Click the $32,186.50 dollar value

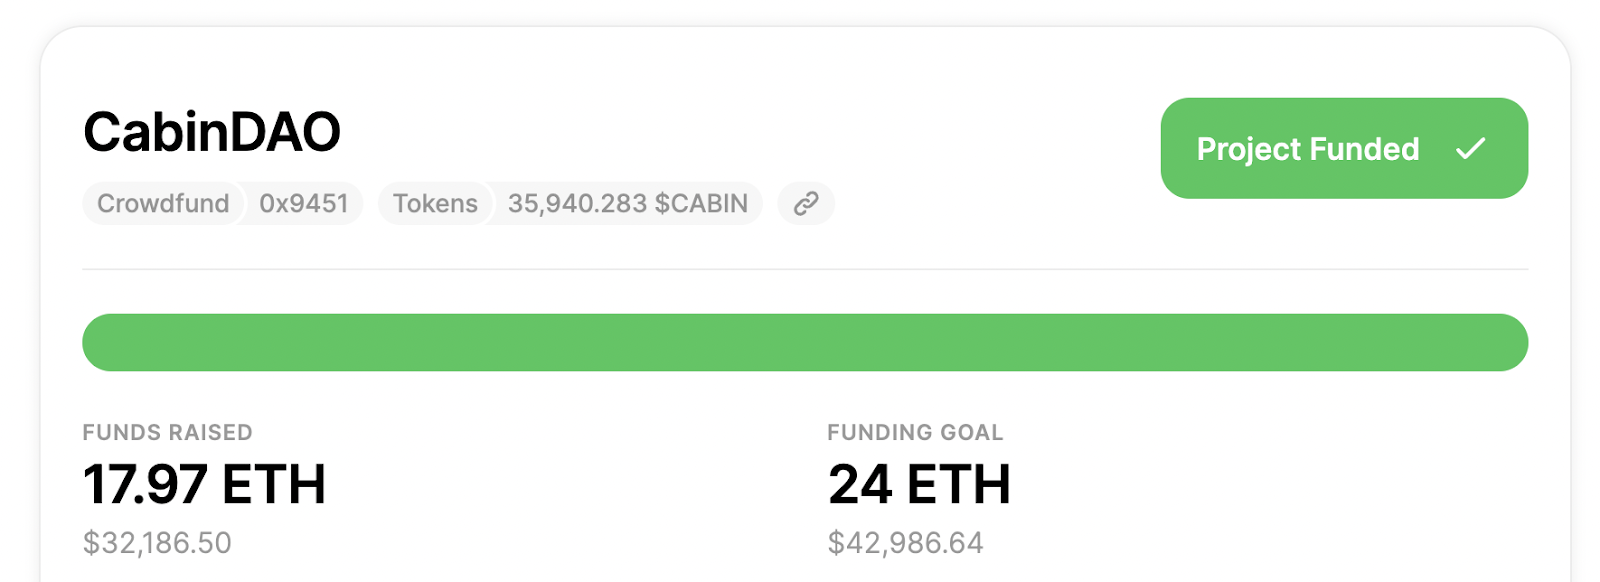(157, 543)
